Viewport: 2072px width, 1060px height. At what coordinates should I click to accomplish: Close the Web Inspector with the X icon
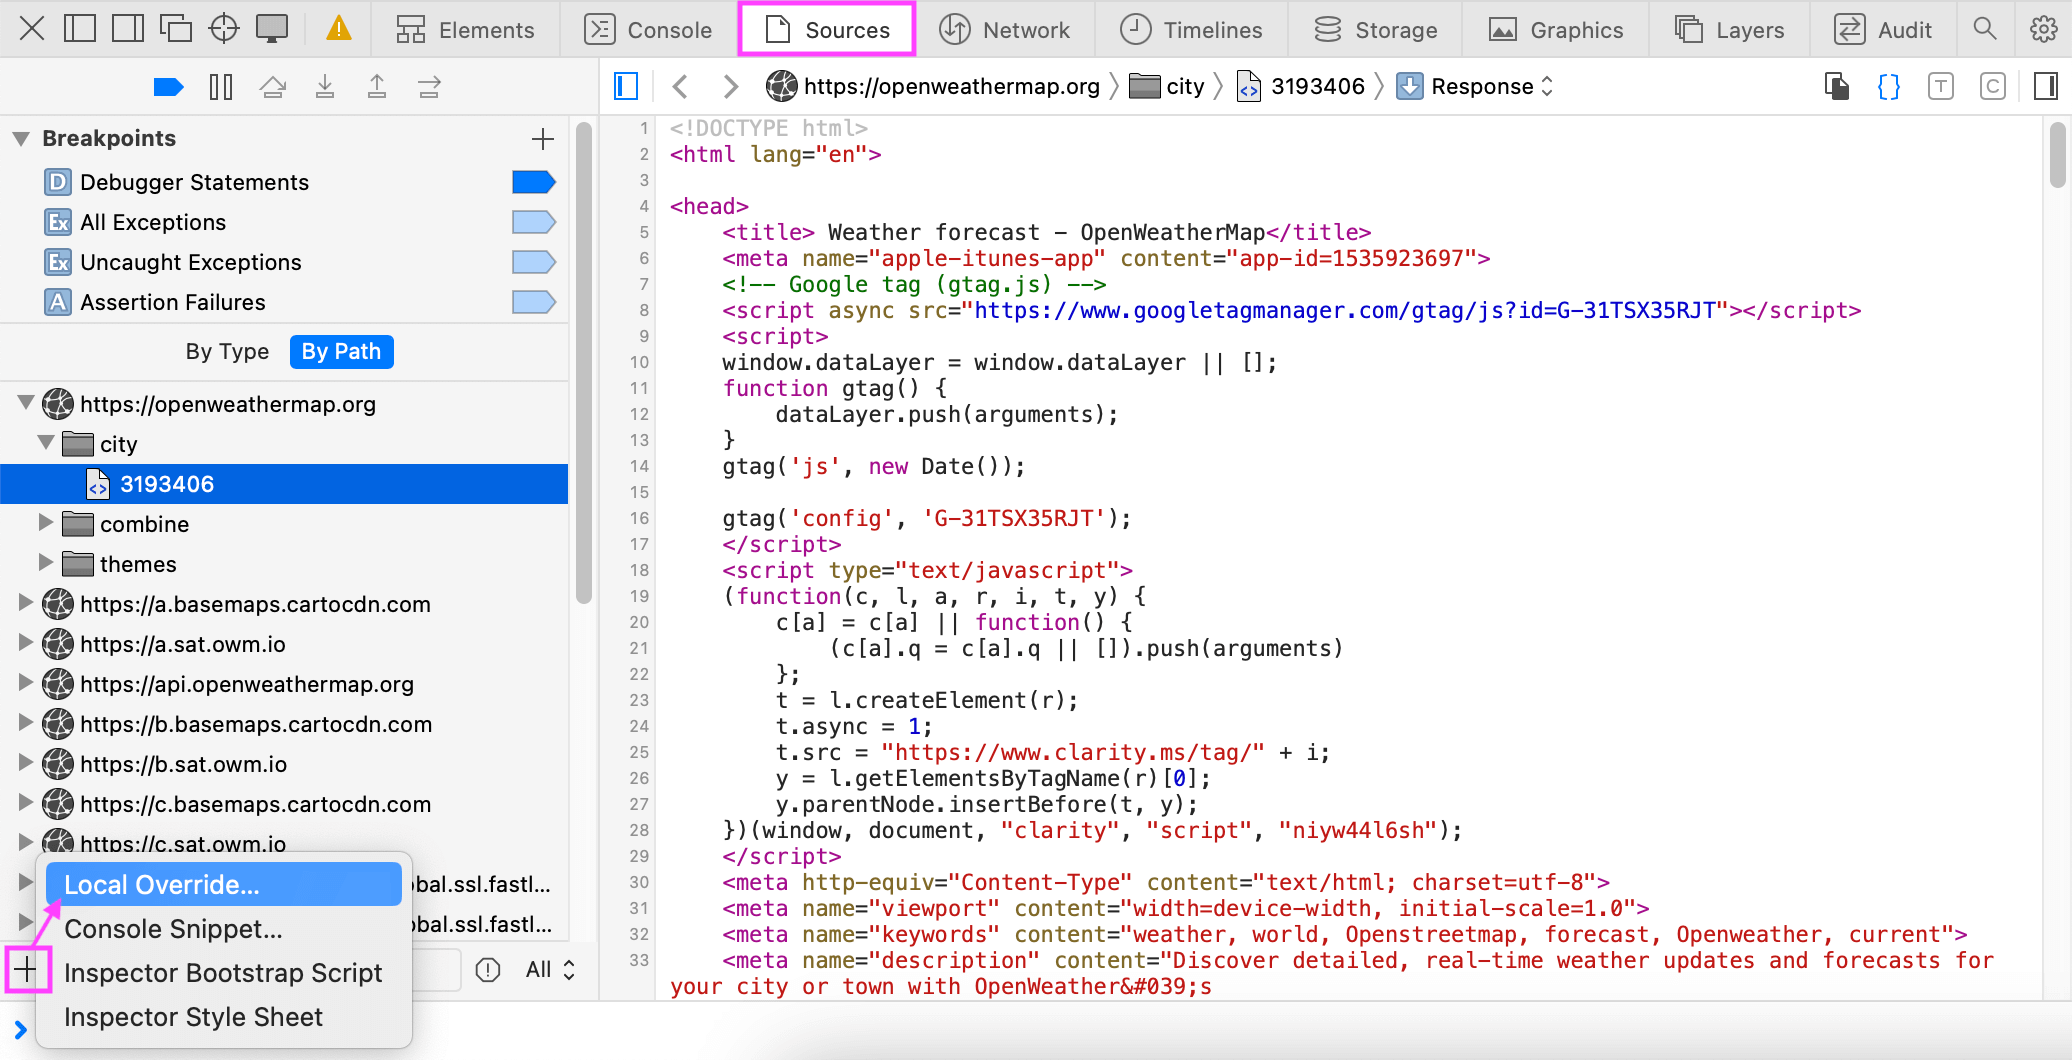point(32,29)
